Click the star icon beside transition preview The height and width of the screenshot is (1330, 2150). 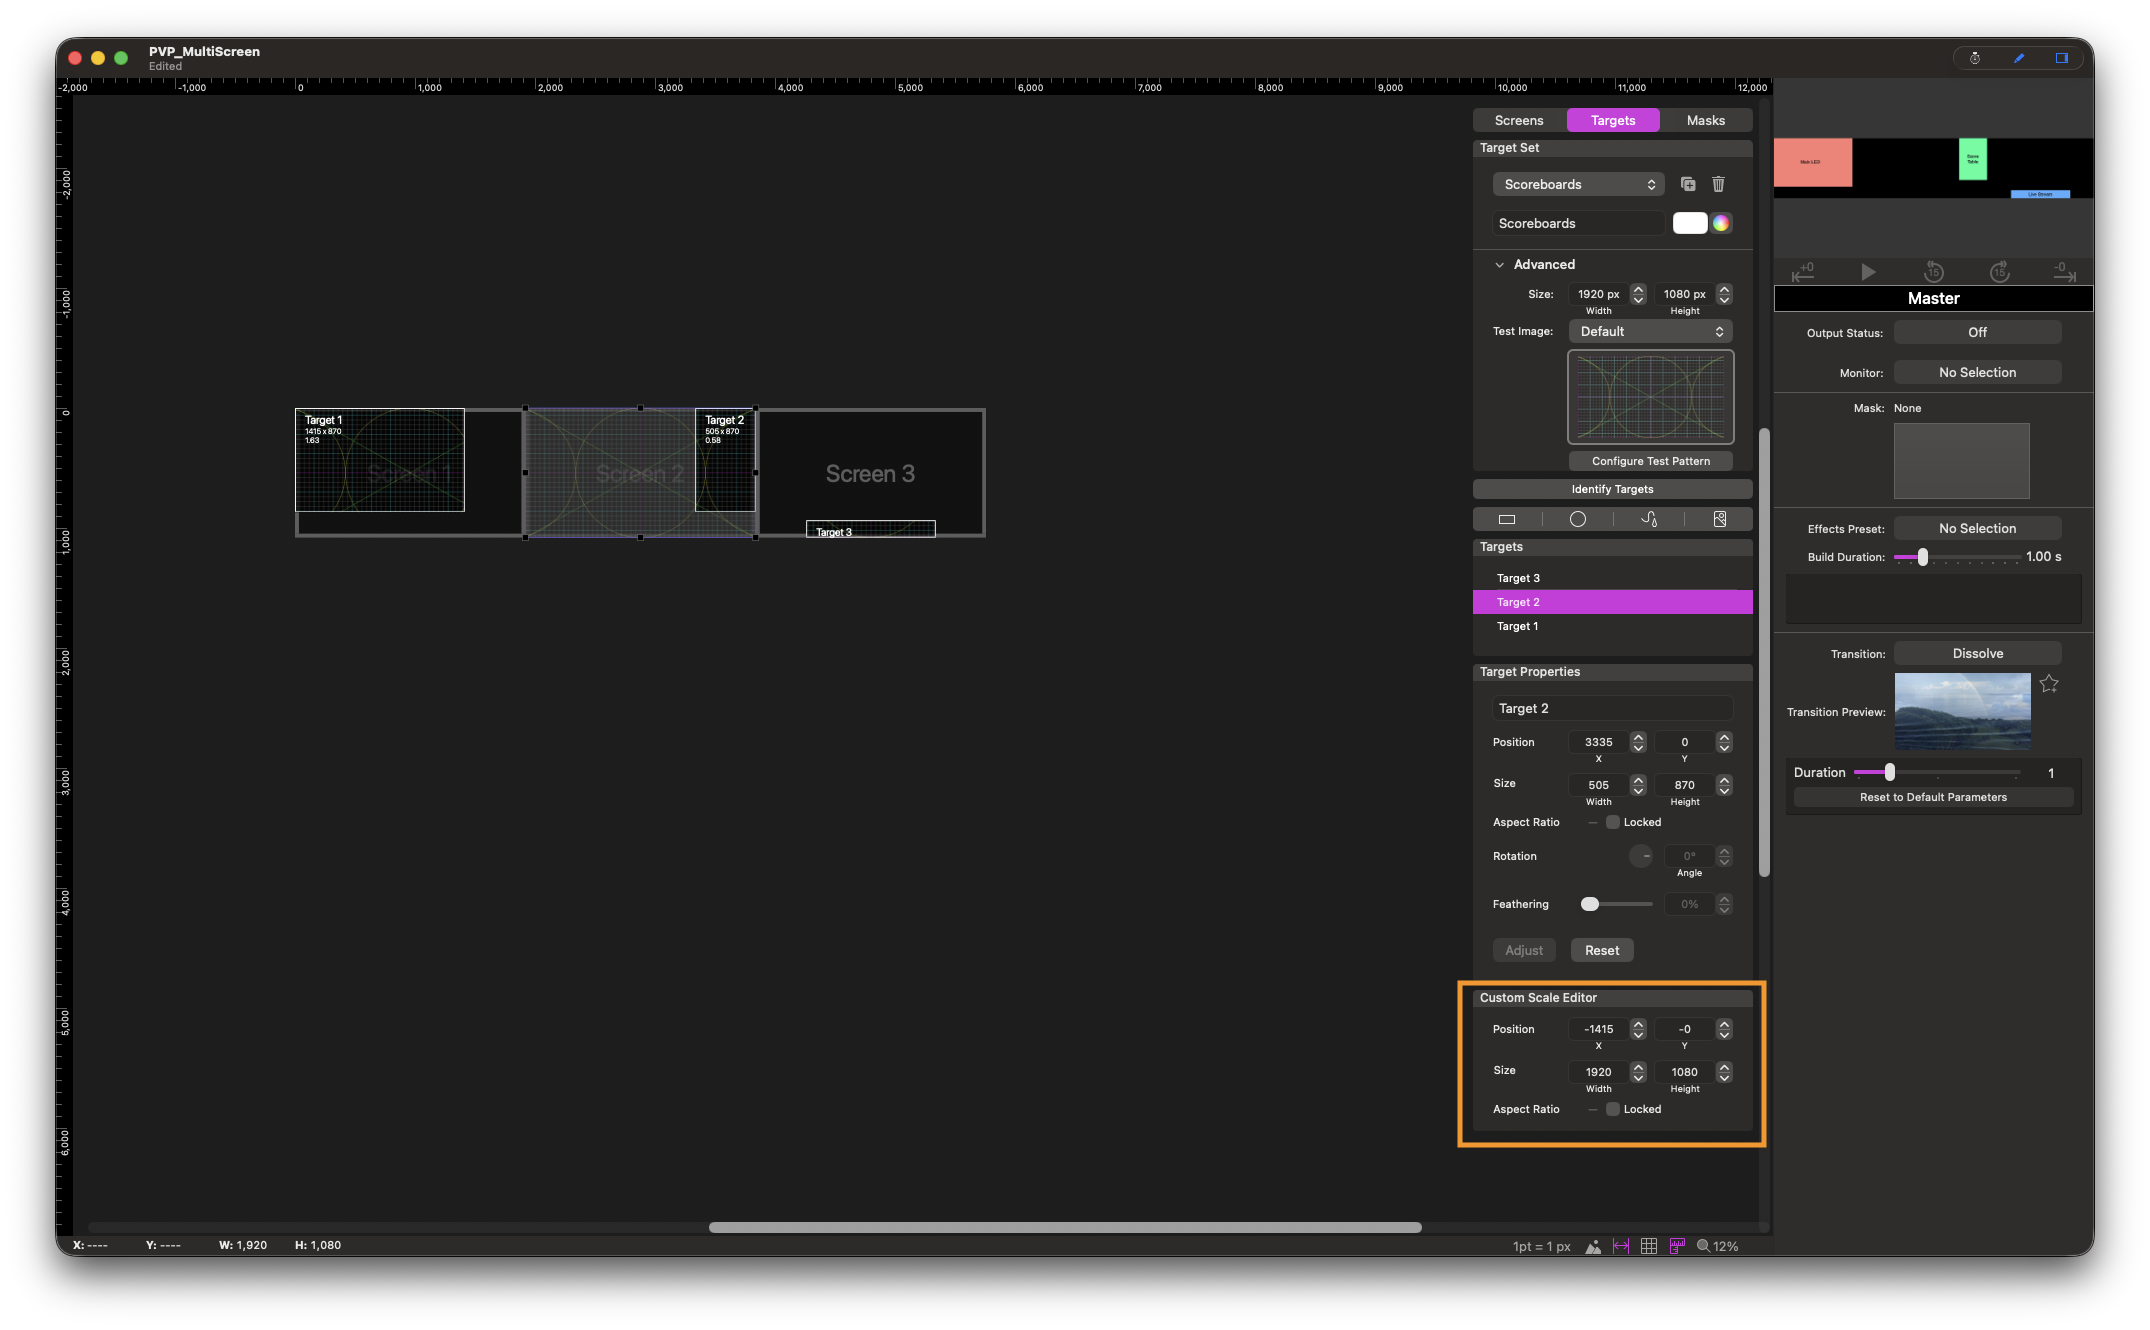click(x=2049, y=684)
